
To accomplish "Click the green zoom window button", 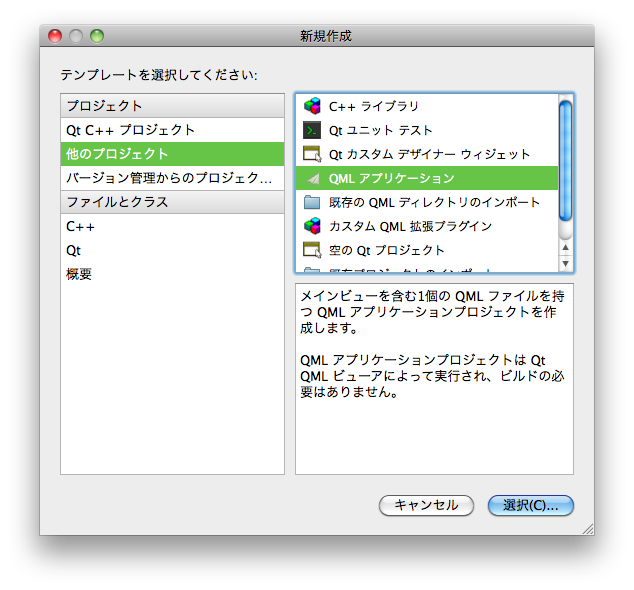I will pyautogui.click(x=97, y=36).
